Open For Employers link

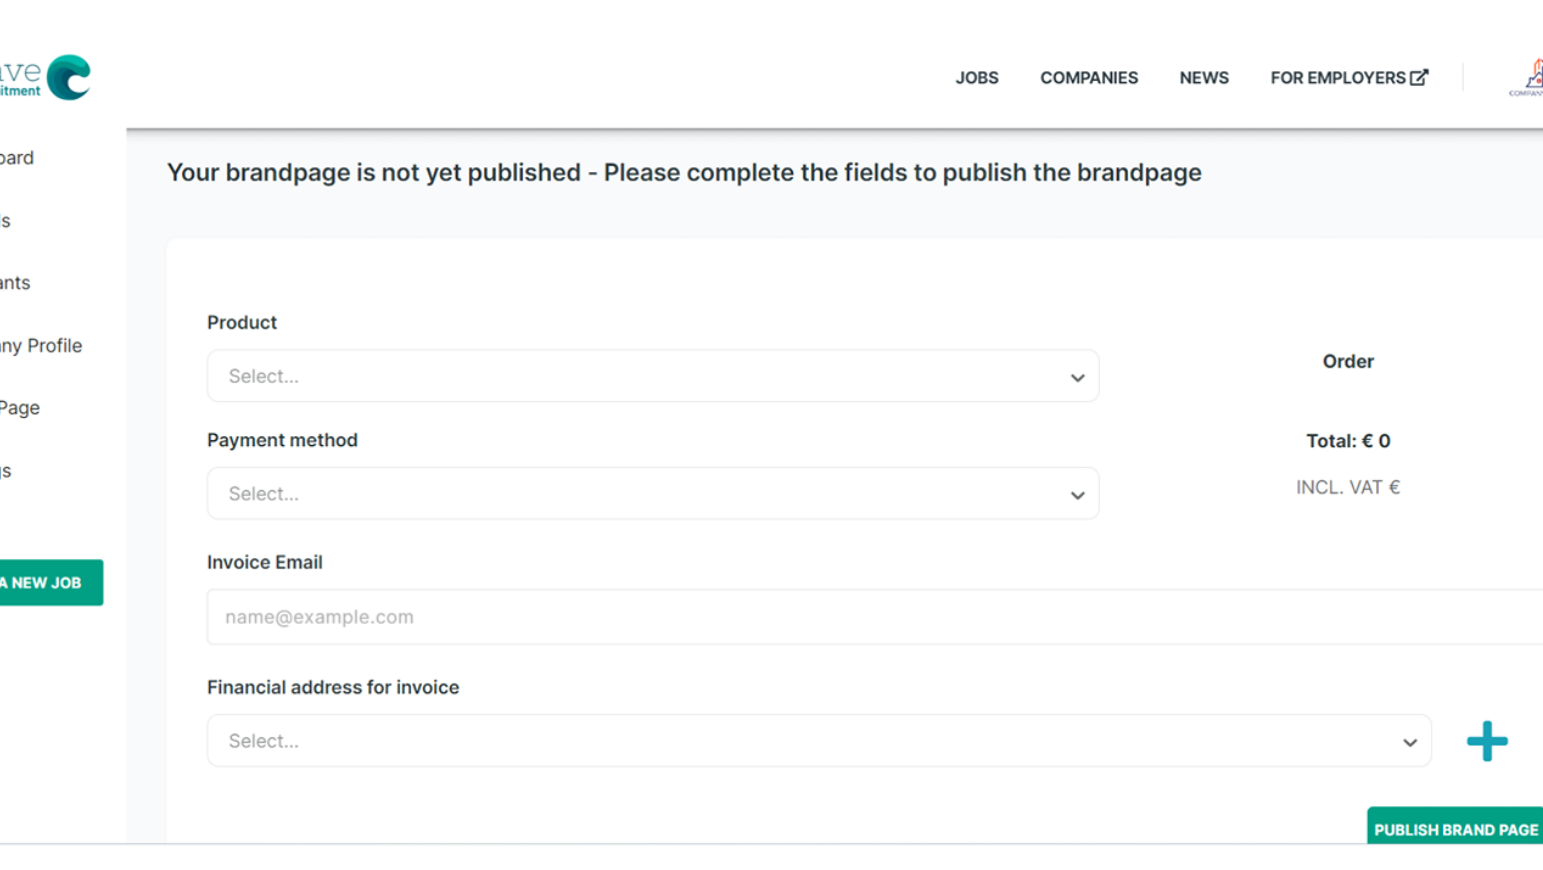point(1349,78)
